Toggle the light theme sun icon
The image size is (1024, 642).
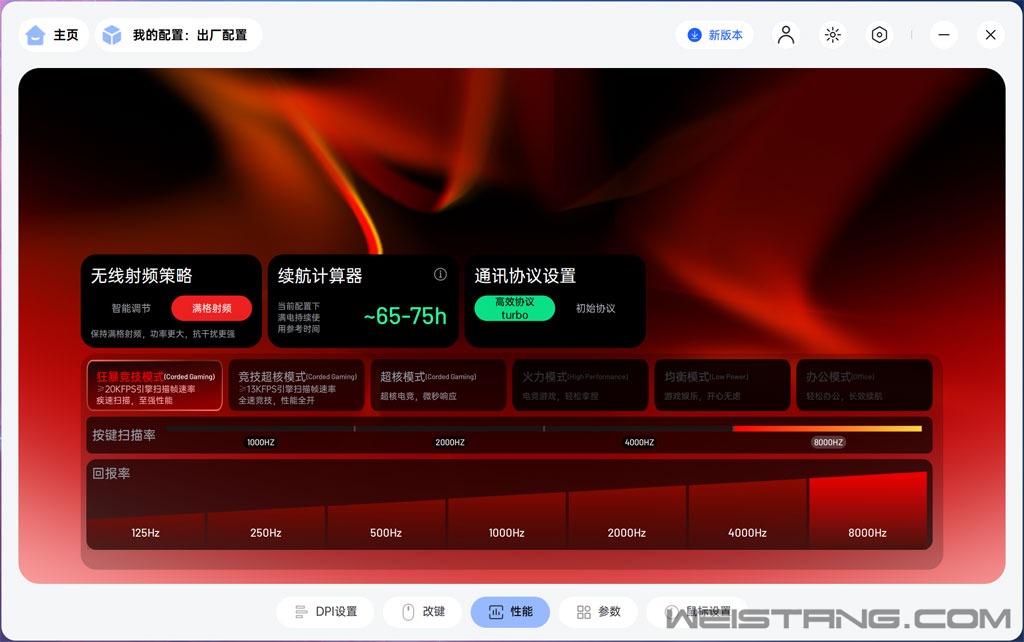832,35
